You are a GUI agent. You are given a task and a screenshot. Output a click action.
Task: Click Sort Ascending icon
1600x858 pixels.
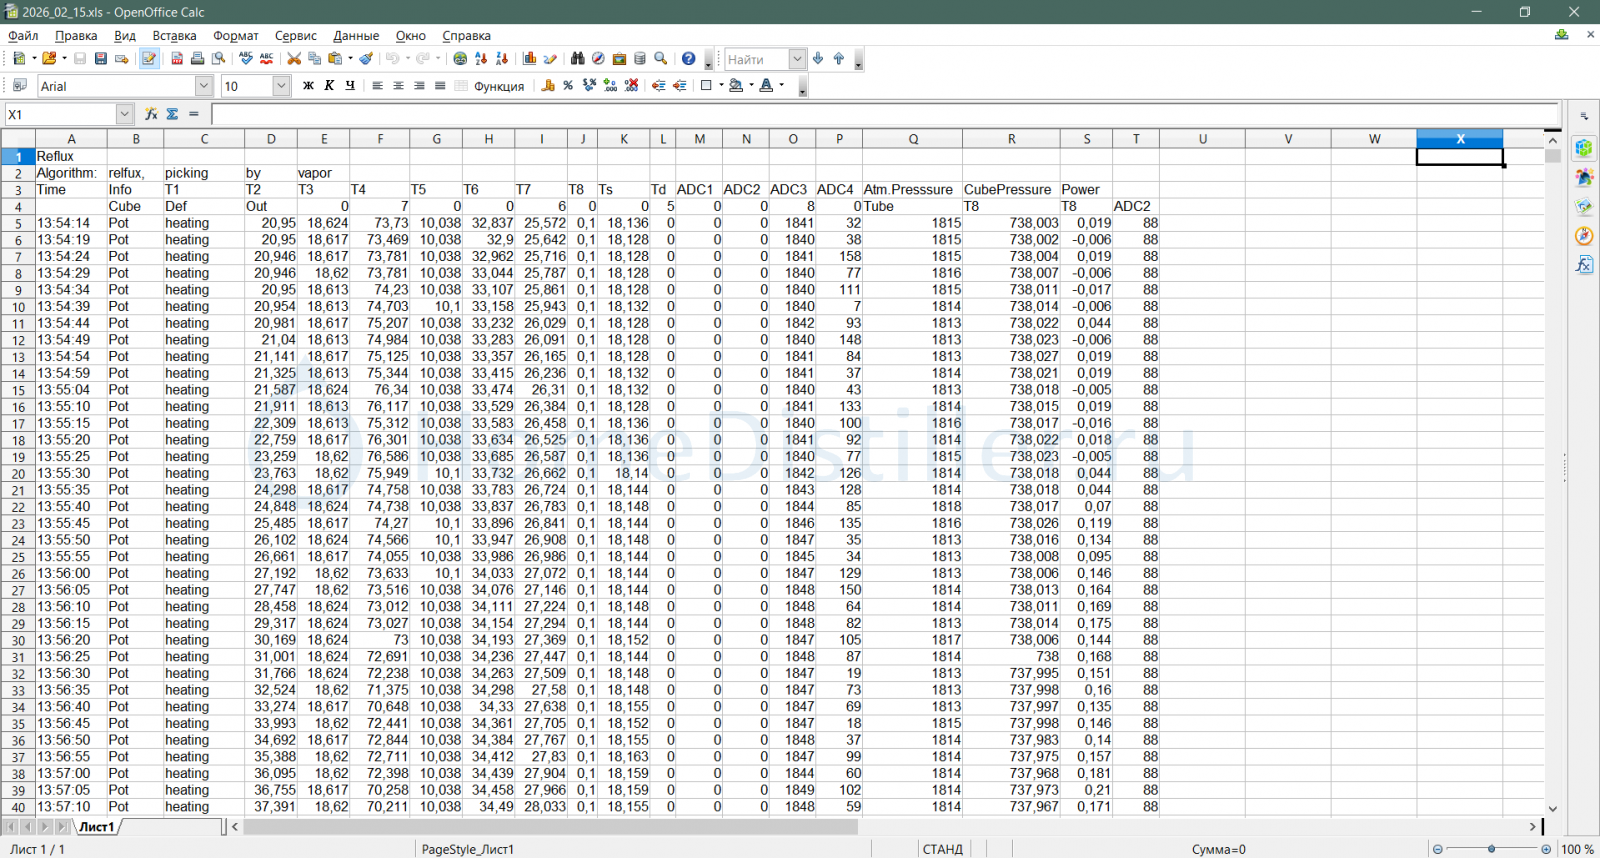[x=481, y=59]
